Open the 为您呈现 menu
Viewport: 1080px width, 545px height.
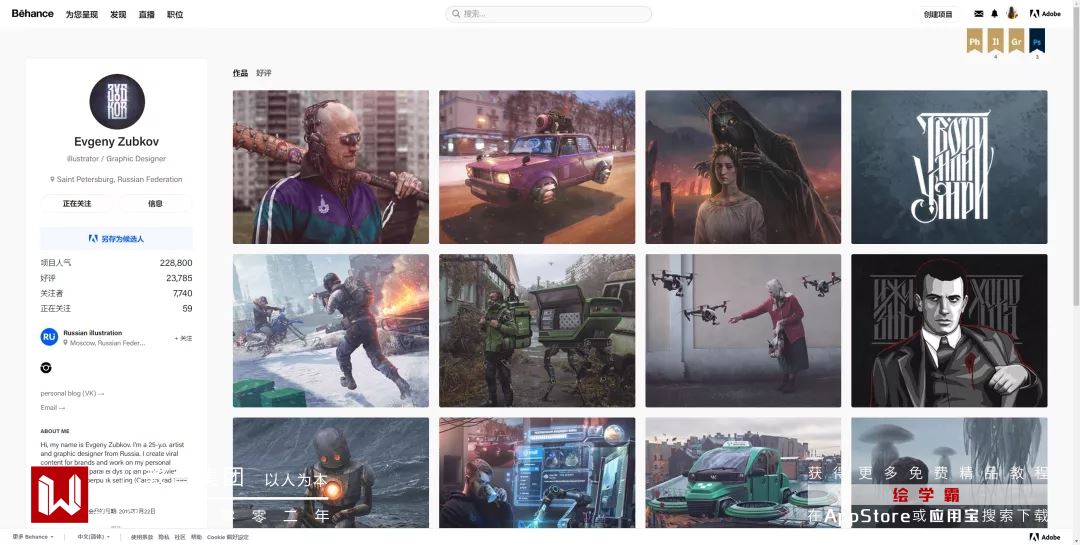(x=81, y=14)
